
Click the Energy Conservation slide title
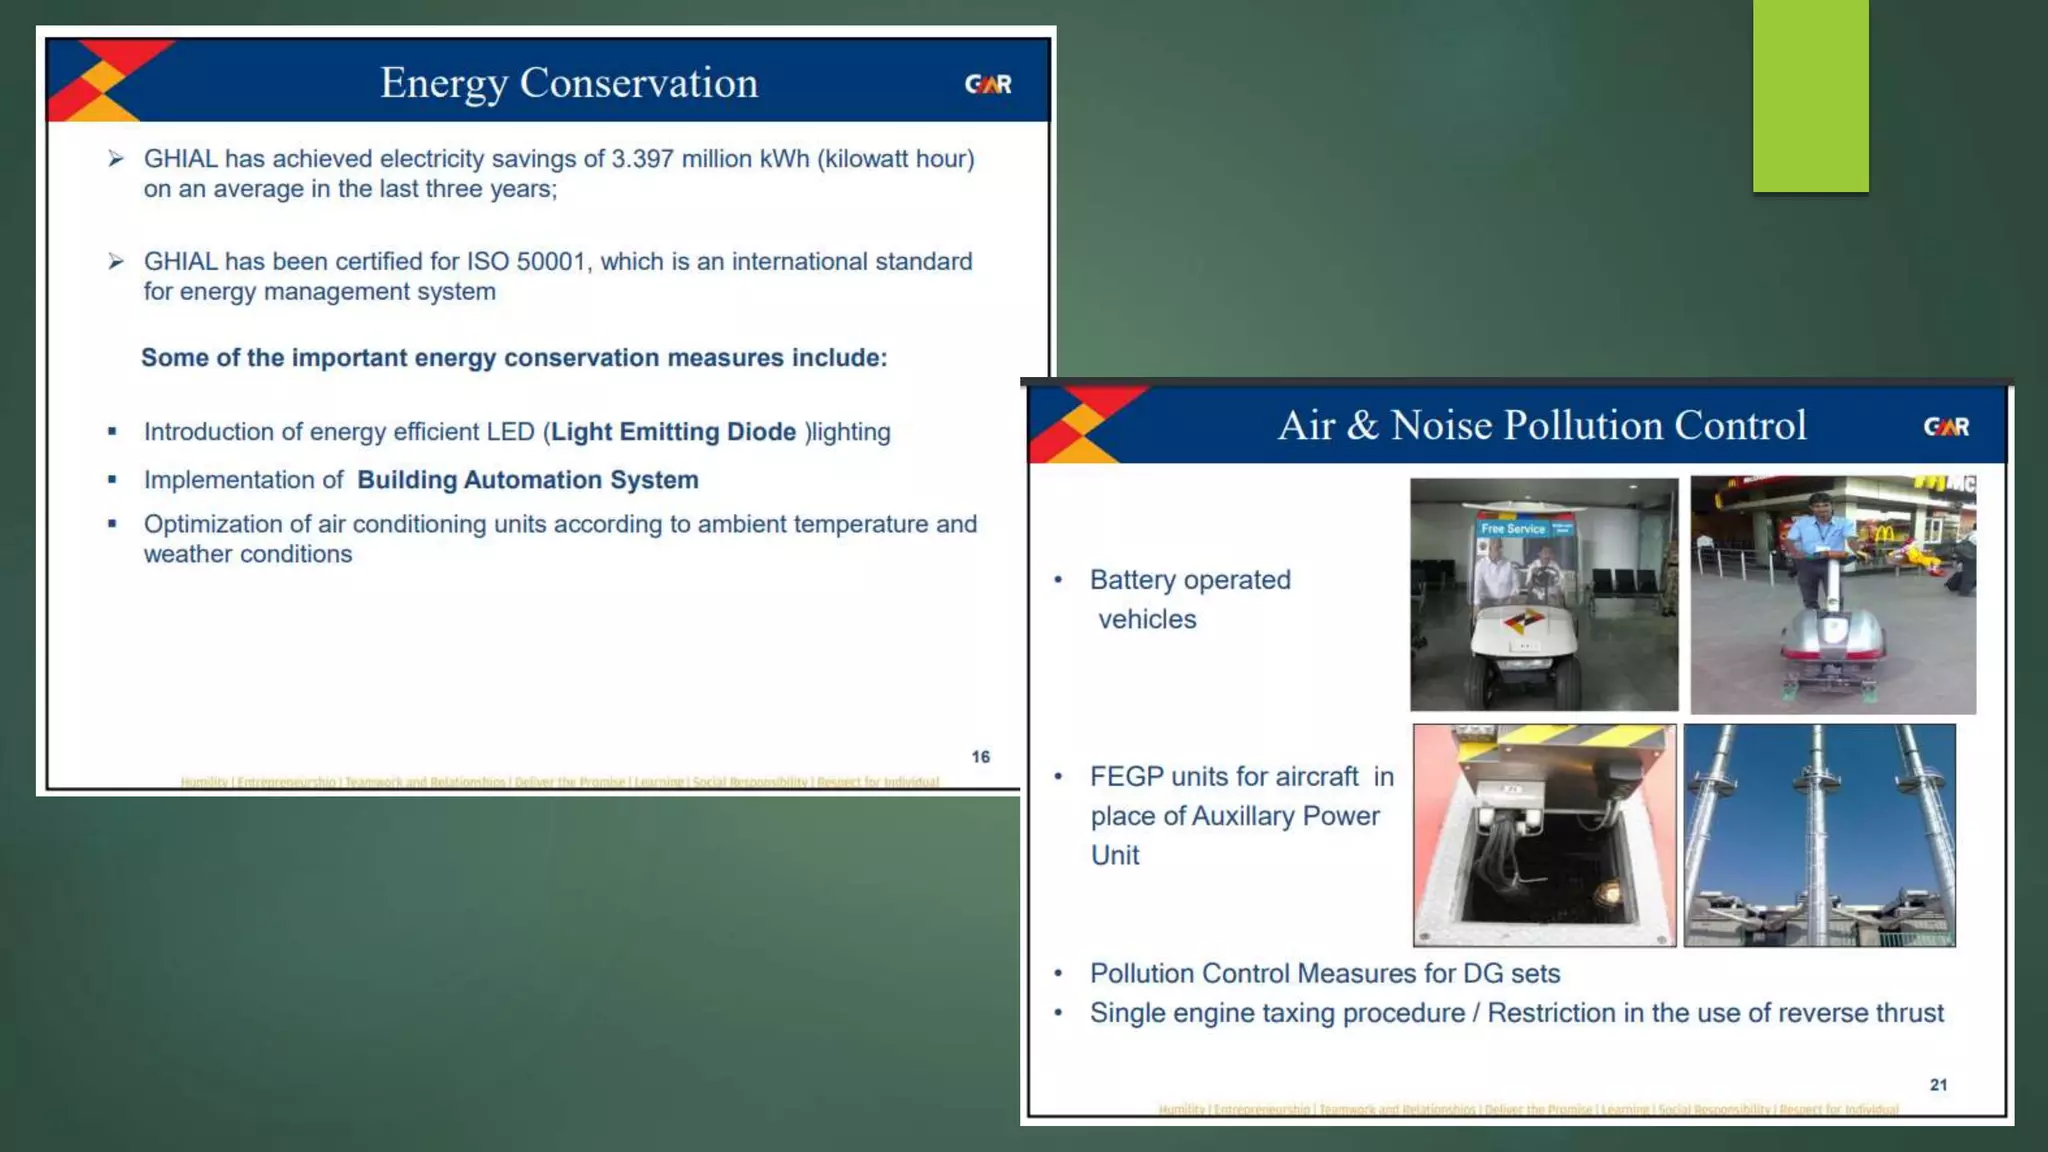click(568, 83)
